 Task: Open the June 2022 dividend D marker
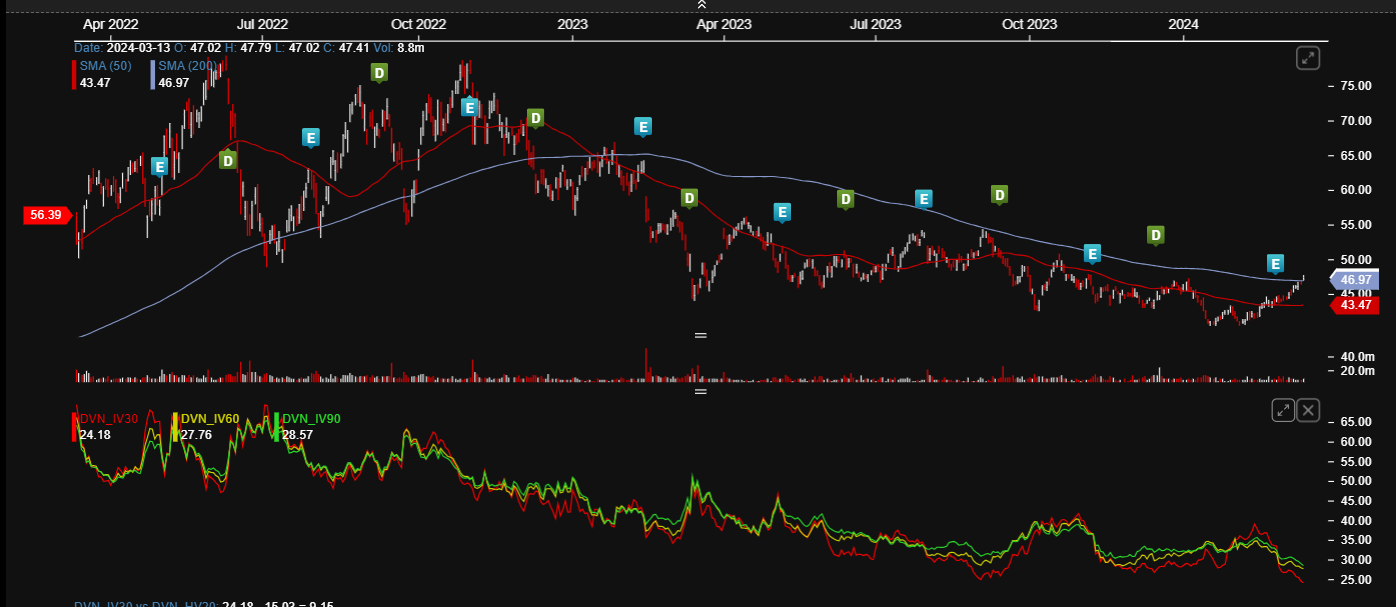228,159
